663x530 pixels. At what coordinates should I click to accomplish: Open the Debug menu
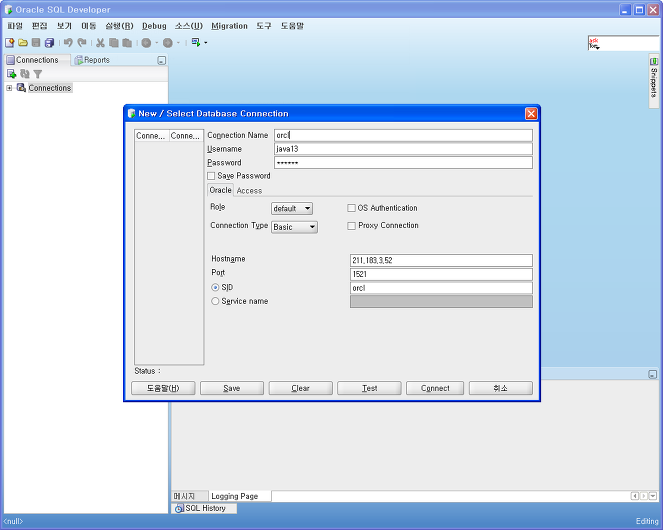154,26
